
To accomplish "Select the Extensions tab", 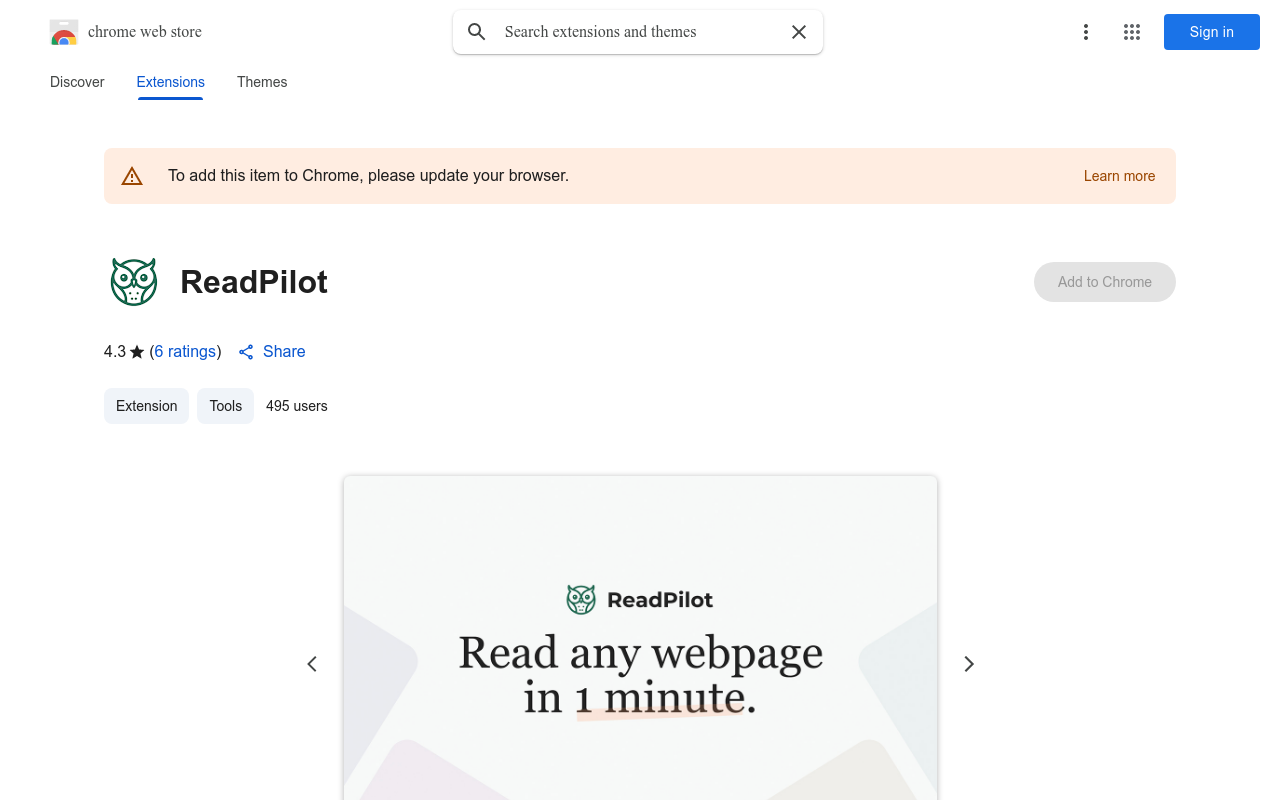I will pos(171,82).
